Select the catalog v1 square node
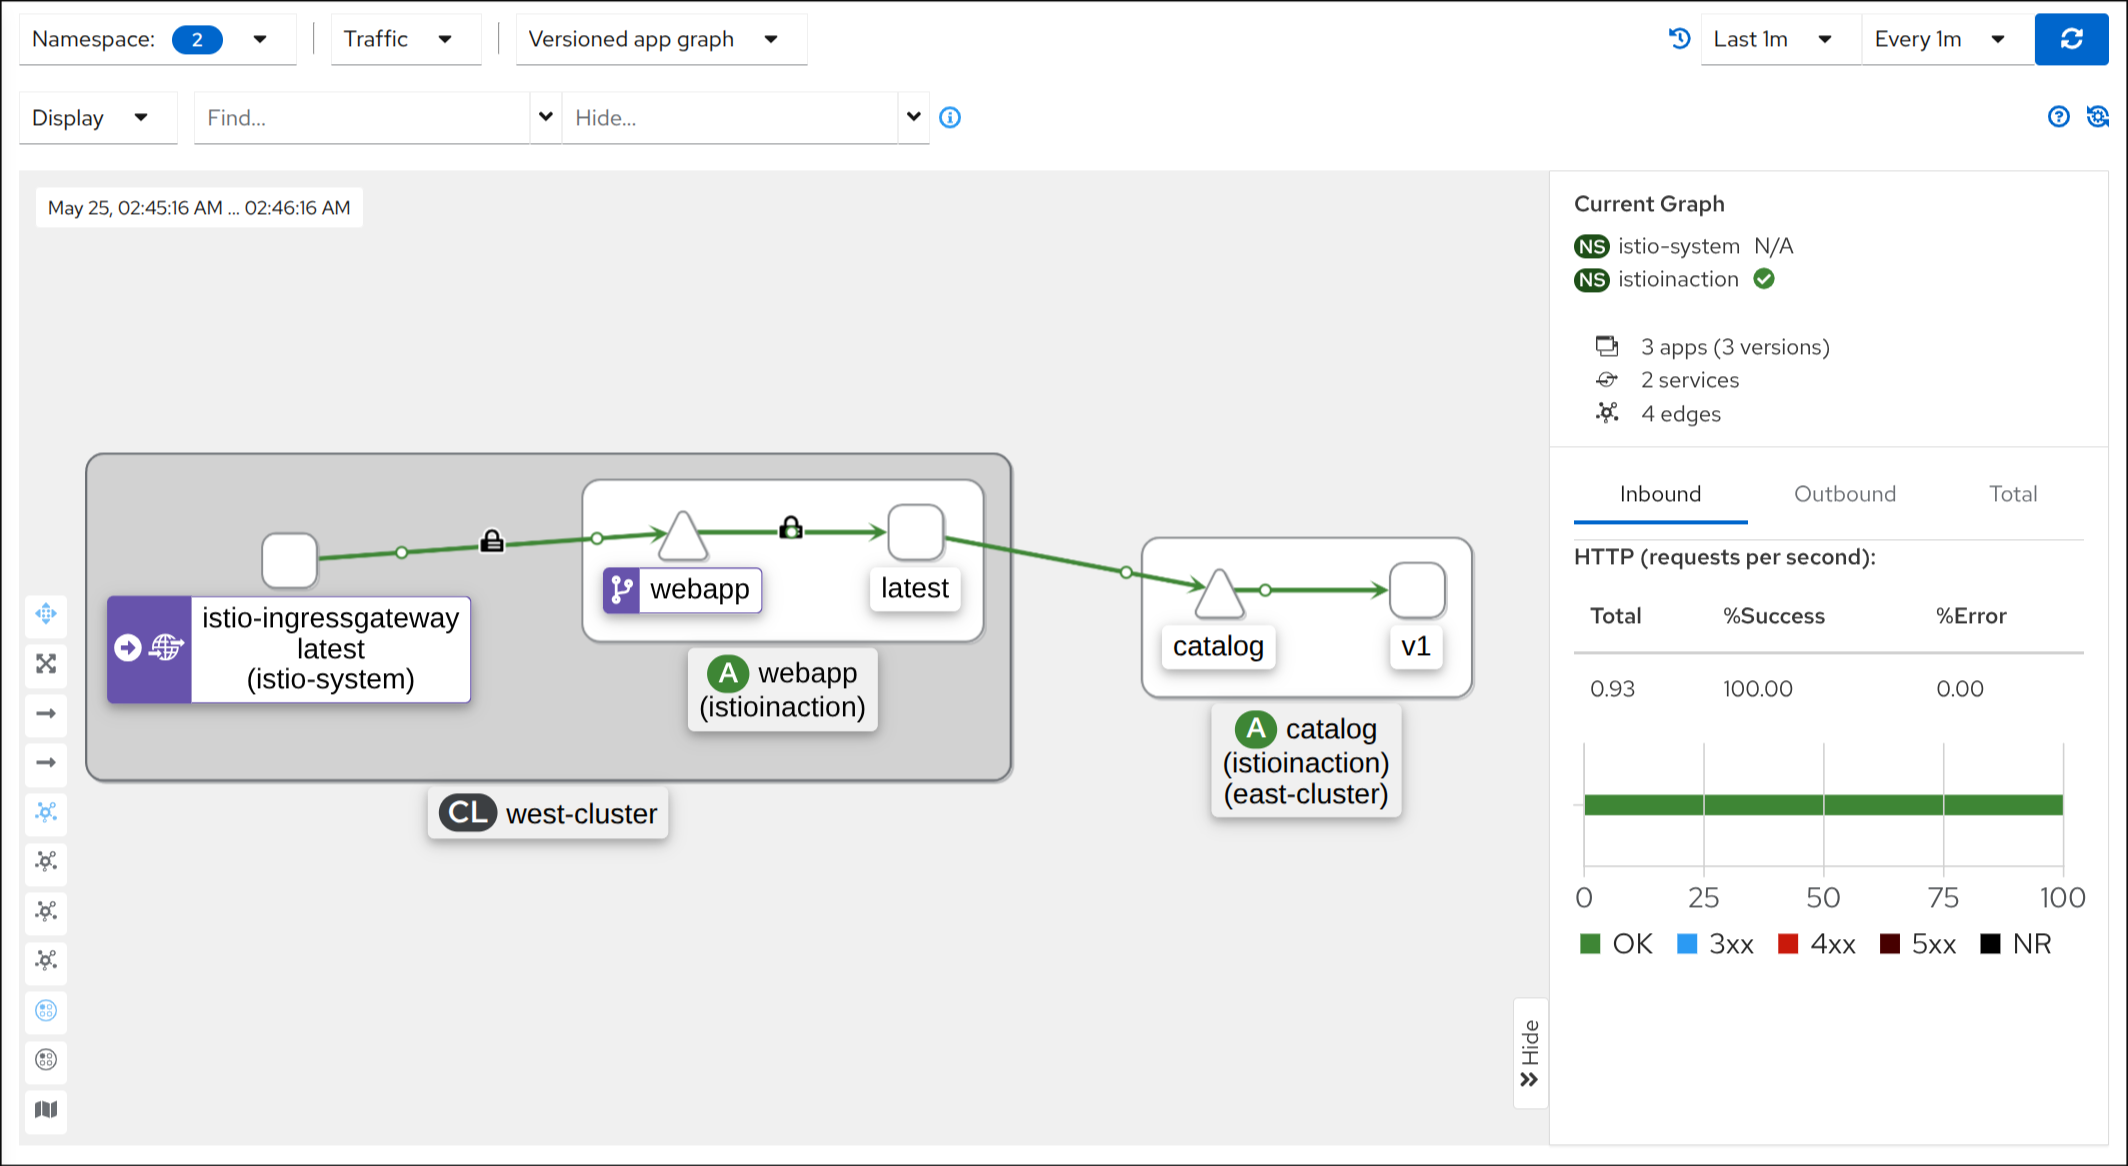Screen dimensions: 2128x1166 point(1417,590)
